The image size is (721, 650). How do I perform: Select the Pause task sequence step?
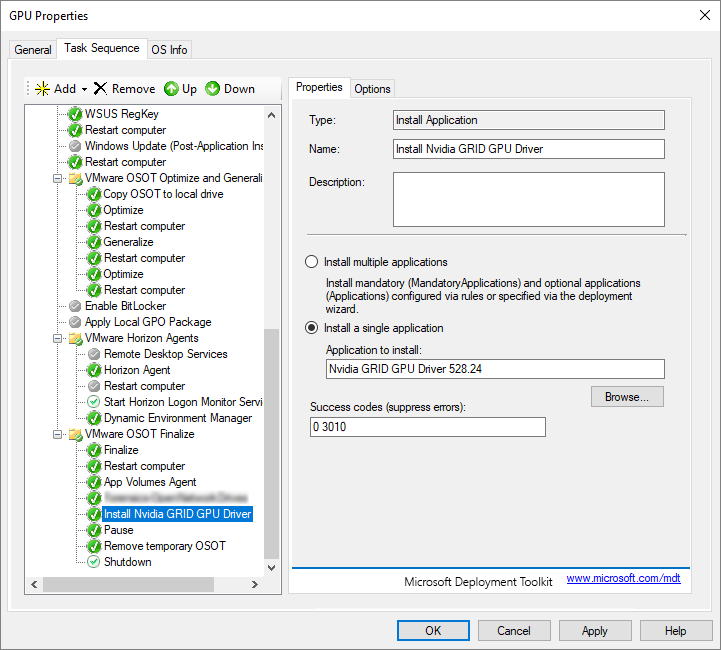[119, 530]
